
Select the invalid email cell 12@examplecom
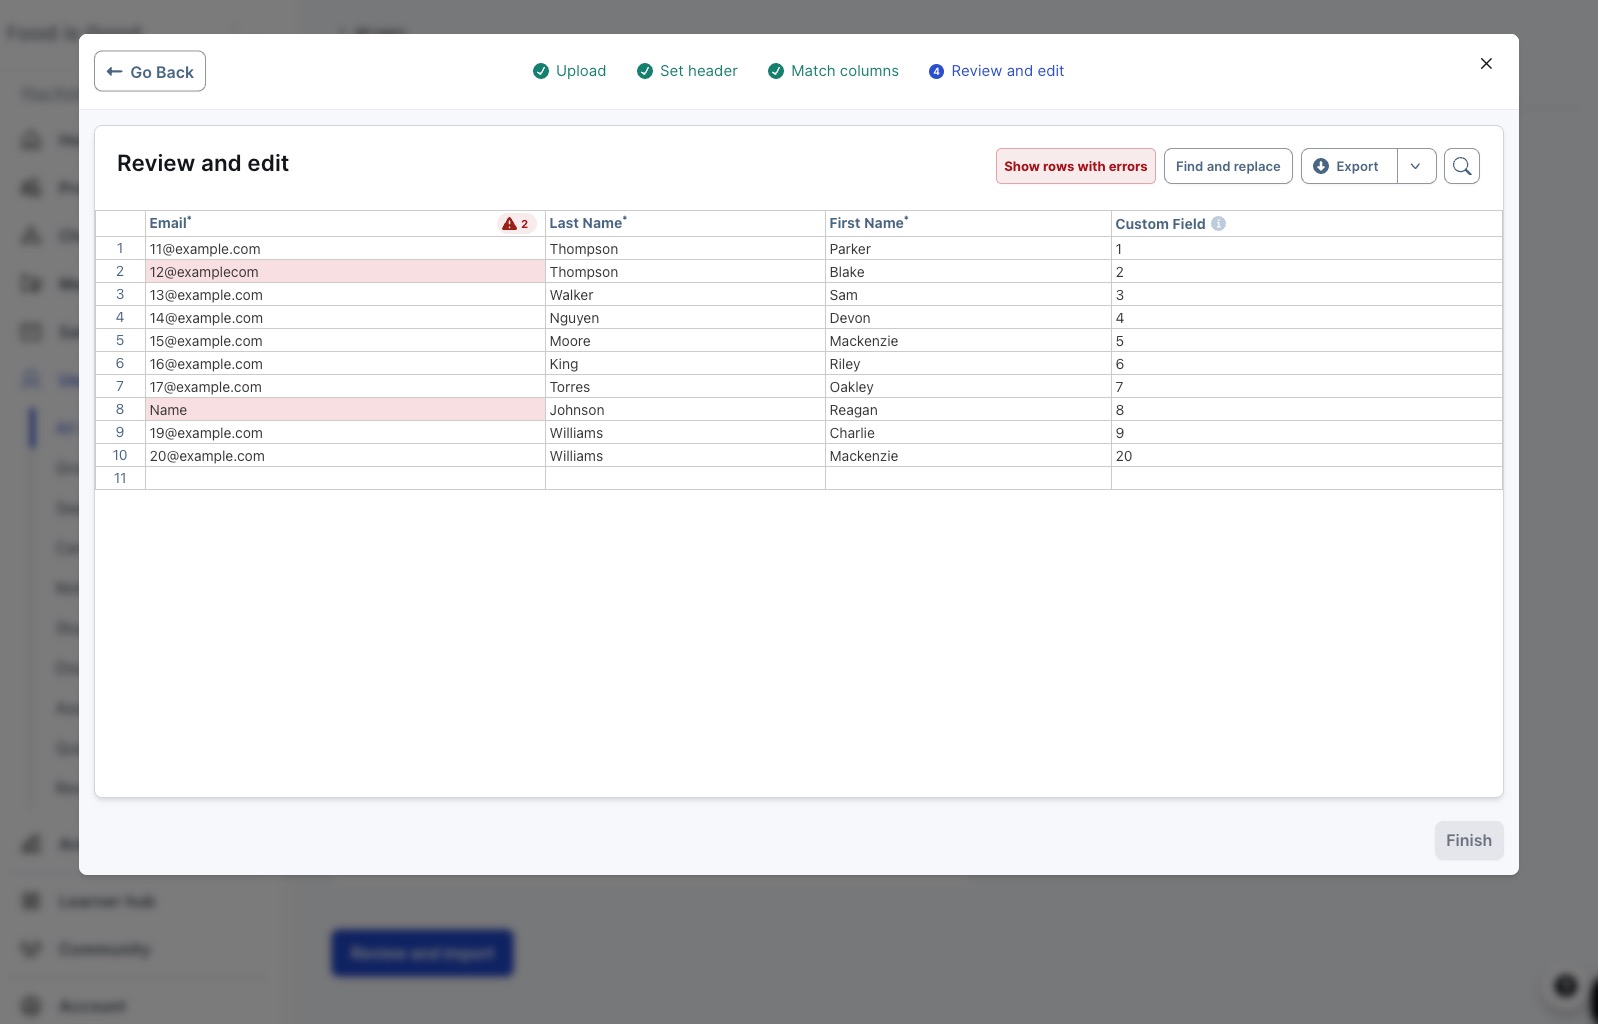[x=345, y=272]
